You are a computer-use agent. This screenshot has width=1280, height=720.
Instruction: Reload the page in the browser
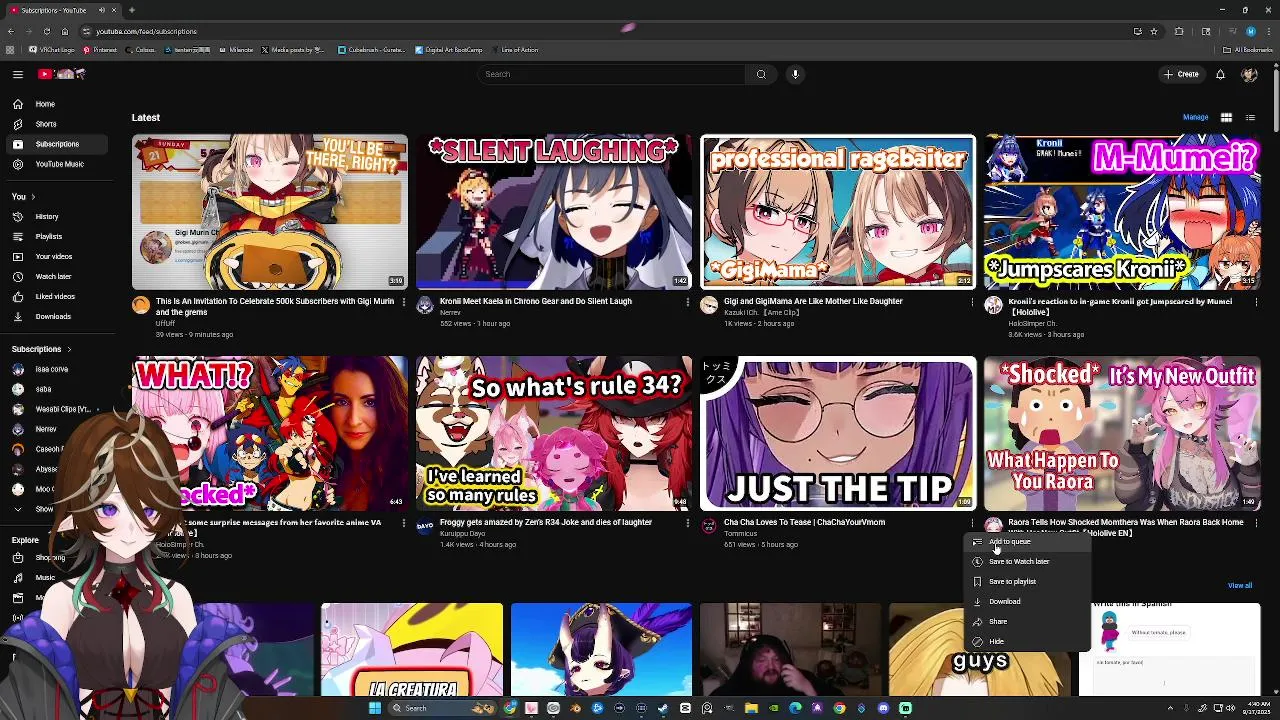pos(46,31)
